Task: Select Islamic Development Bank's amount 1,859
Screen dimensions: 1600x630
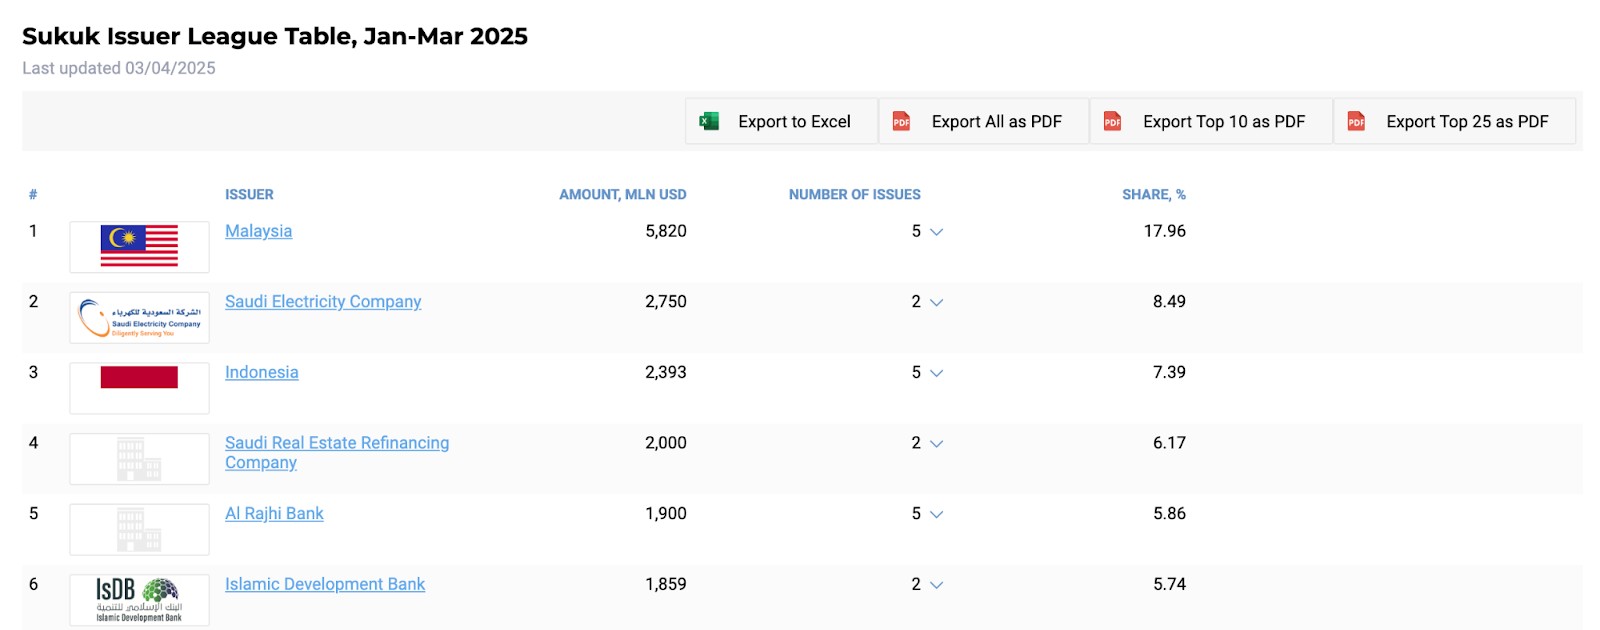Action: pos(666,584)
